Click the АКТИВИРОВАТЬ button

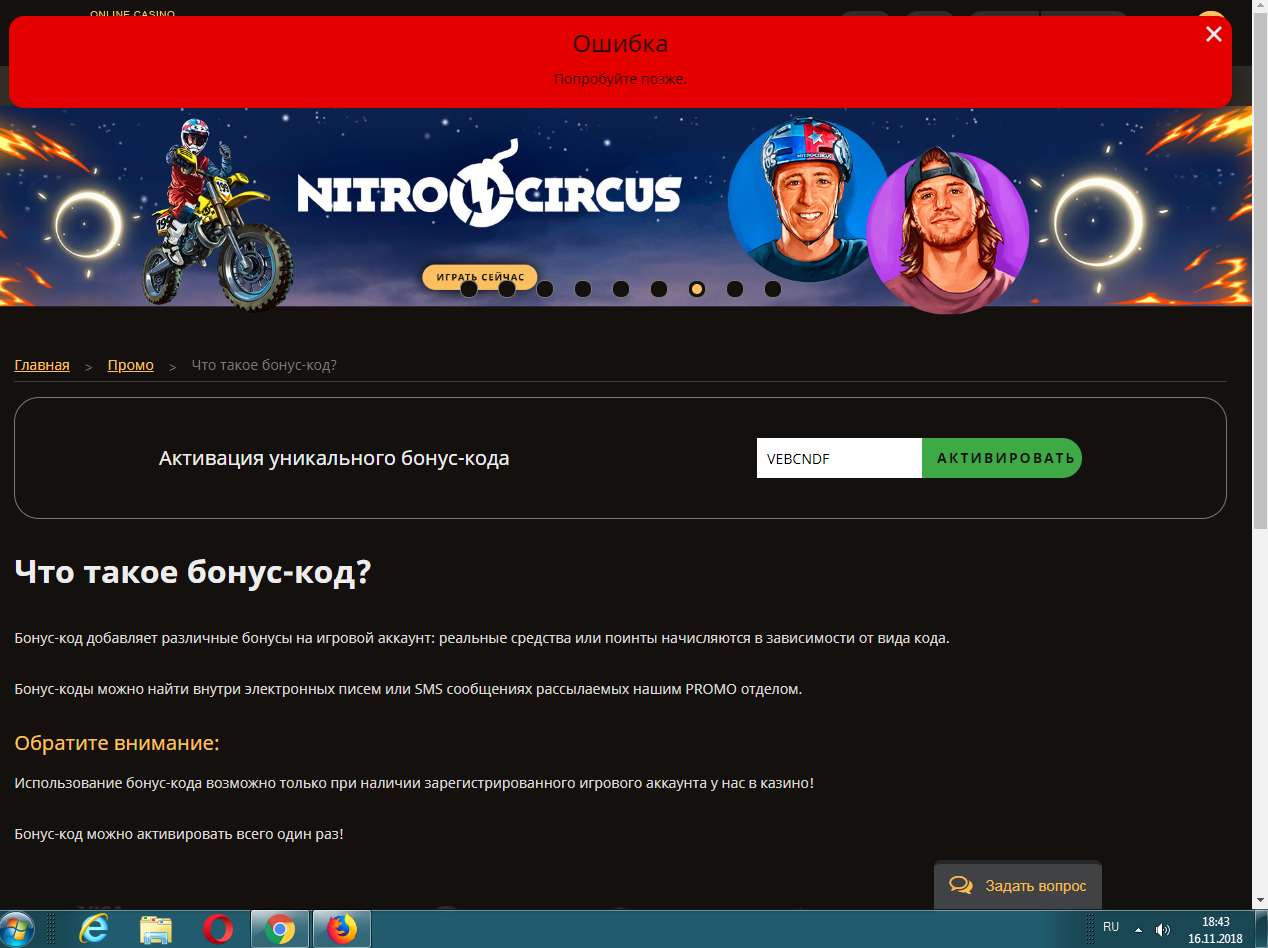(x=1002, y=458)
